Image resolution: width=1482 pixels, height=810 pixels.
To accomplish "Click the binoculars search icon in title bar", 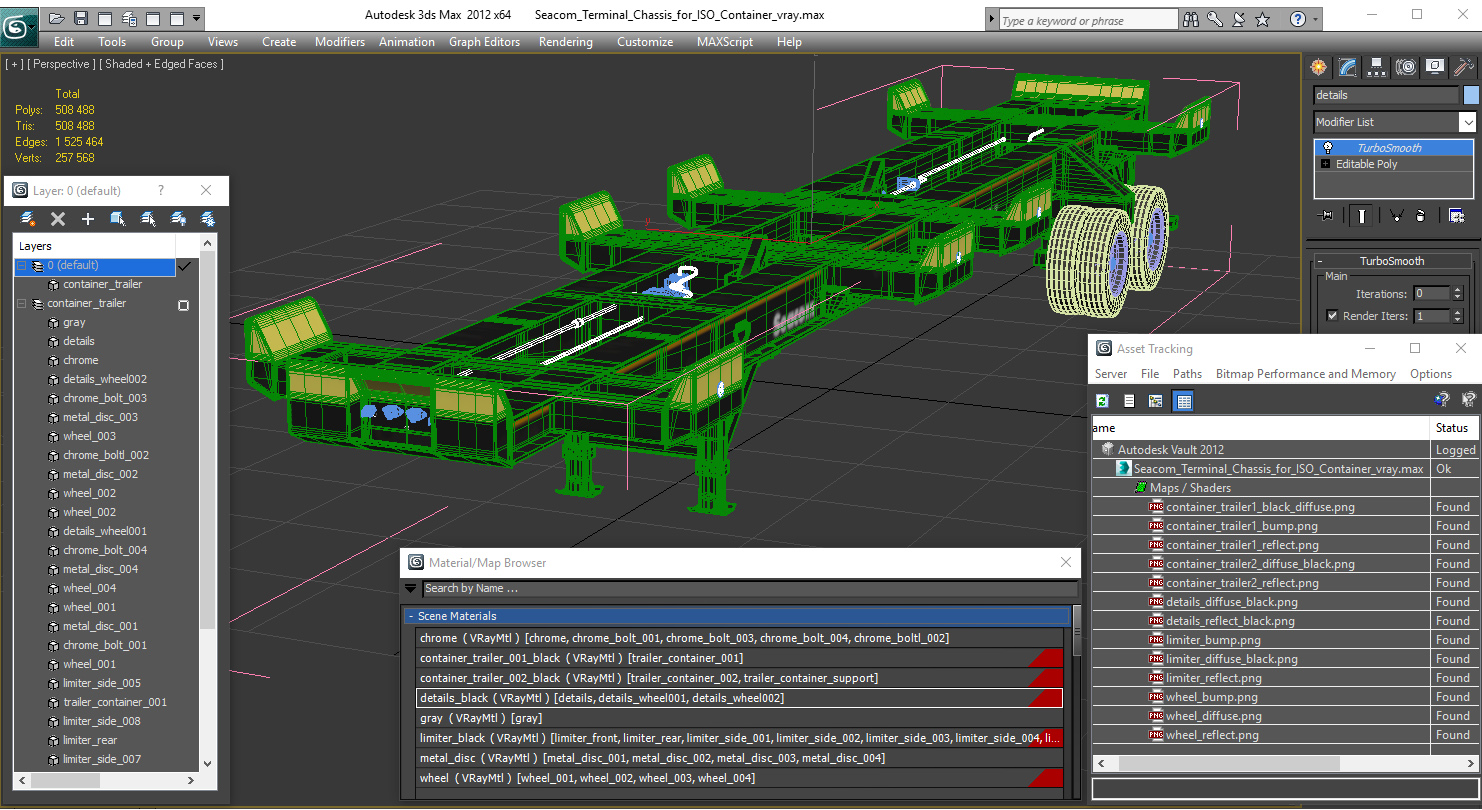I will [1191, 19].
